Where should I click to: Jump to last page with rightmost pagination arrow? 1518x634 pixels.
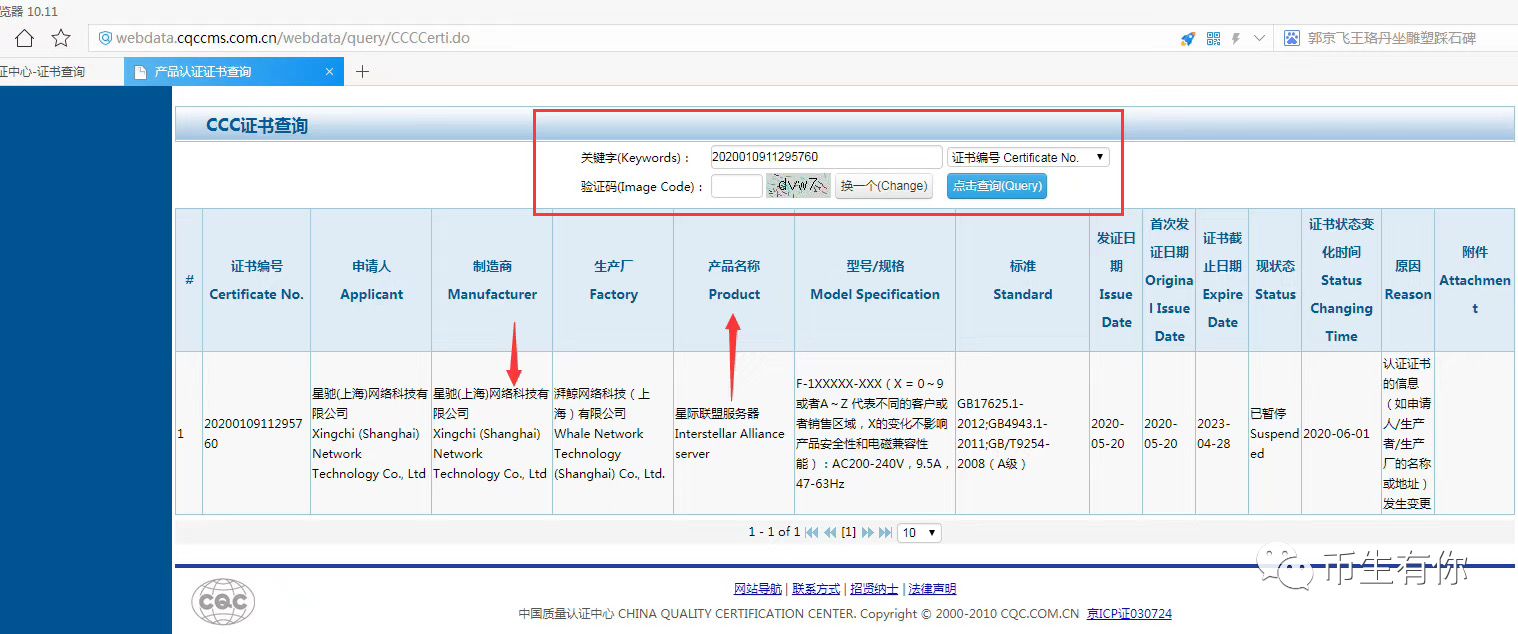click(x=884, y=532)
